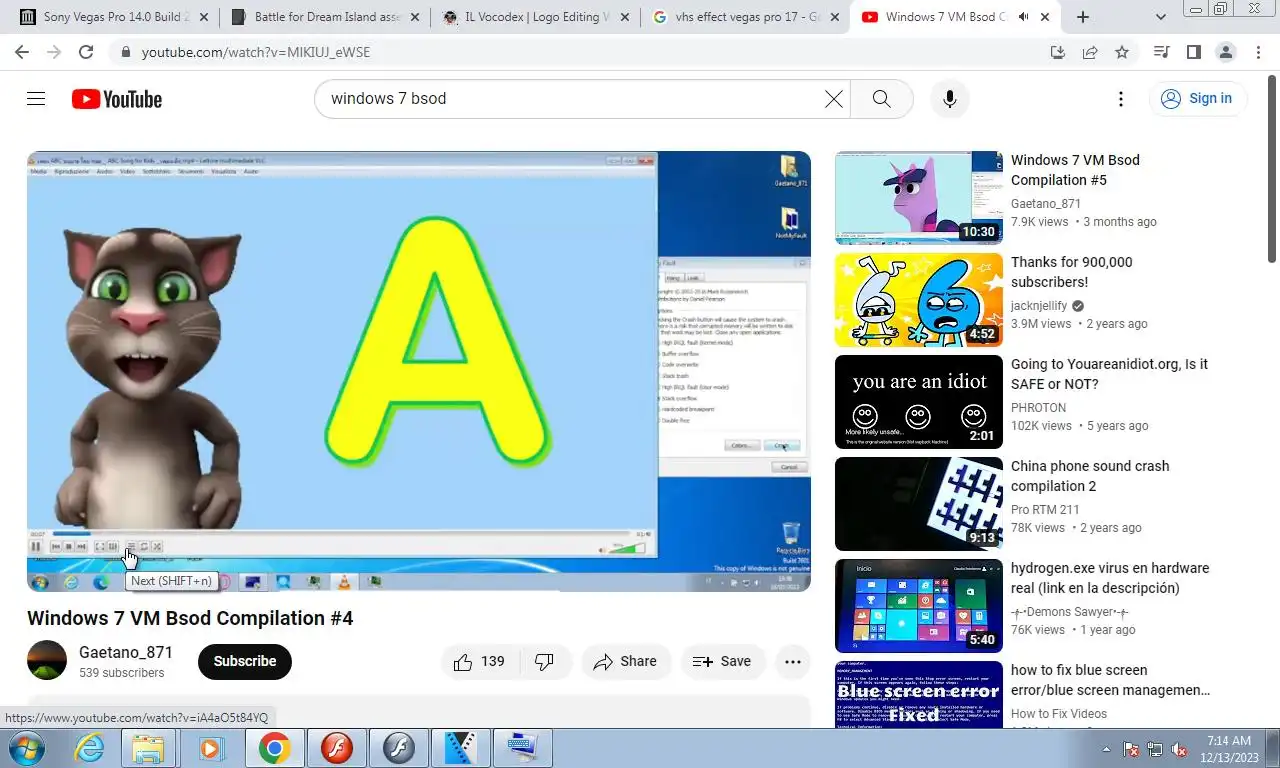1280x768 pixels.
Task: Open 'how to fix blue screen error' title
Action: [x=1110, y=680]
